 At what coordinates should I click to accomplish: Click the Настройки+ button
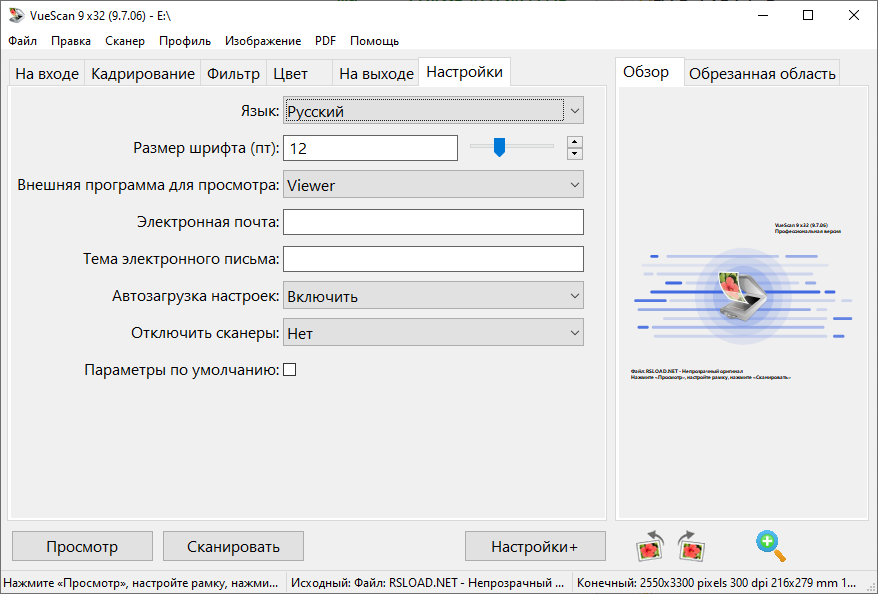535,546
